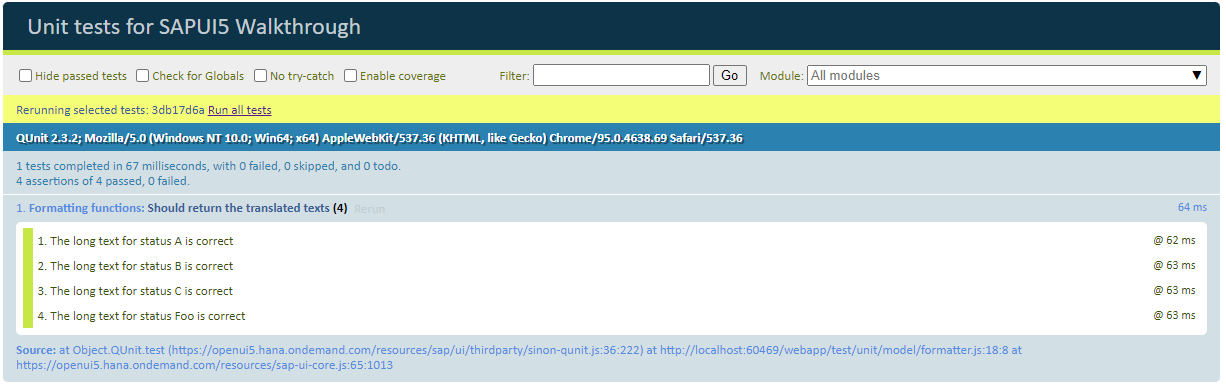Focus the Filter text field
The height and width of the screenshot is (387, 1226).
click(621, 75)
